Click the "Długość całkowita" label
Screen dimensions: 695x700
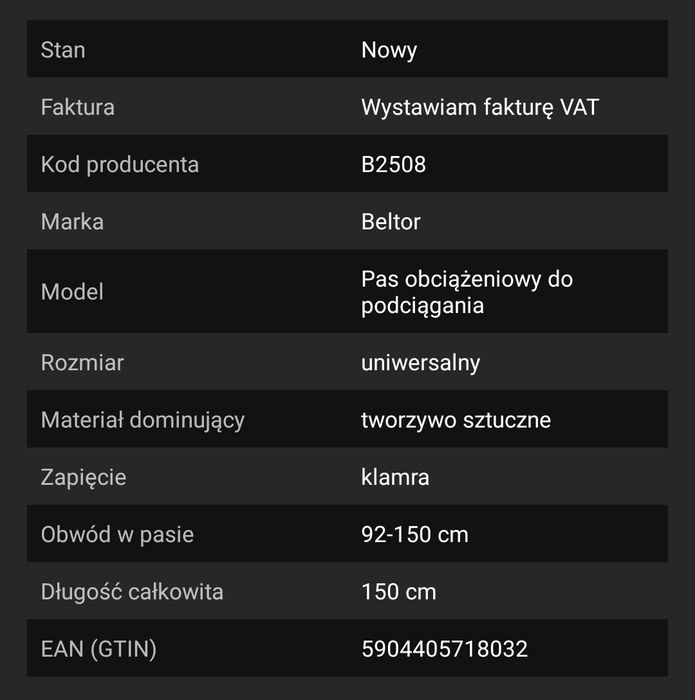(132, 592)
